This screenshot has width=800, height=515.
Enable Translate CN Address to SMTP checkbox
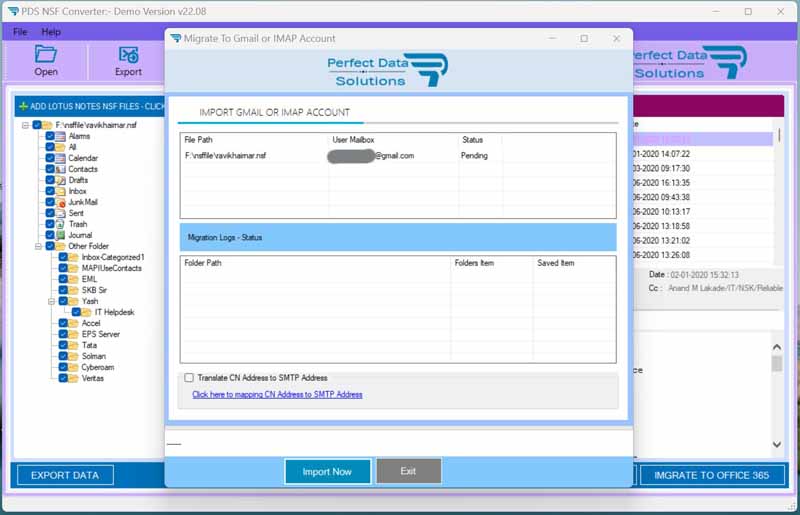(189, 378)
